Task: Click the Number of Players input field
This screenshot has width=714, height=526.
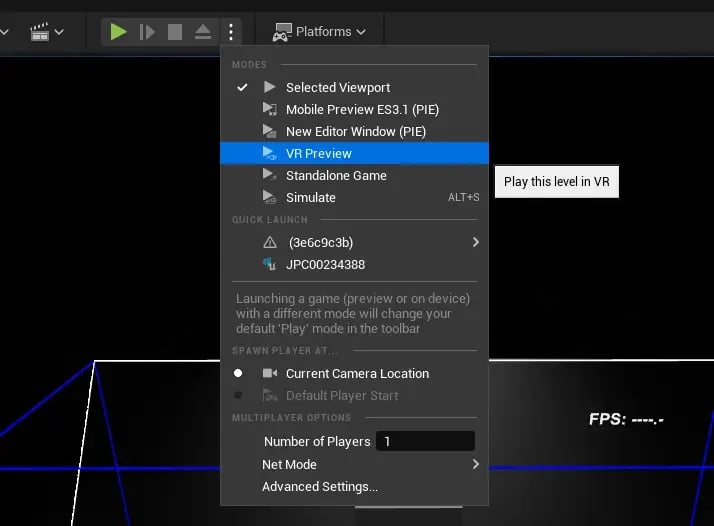Action: tap(425, 441)
